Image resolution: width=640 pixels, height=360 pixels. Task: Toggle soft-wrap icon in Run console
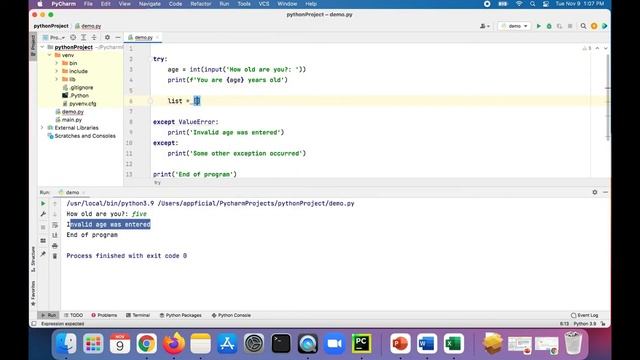pyautogui.click(x=55, y=225)
